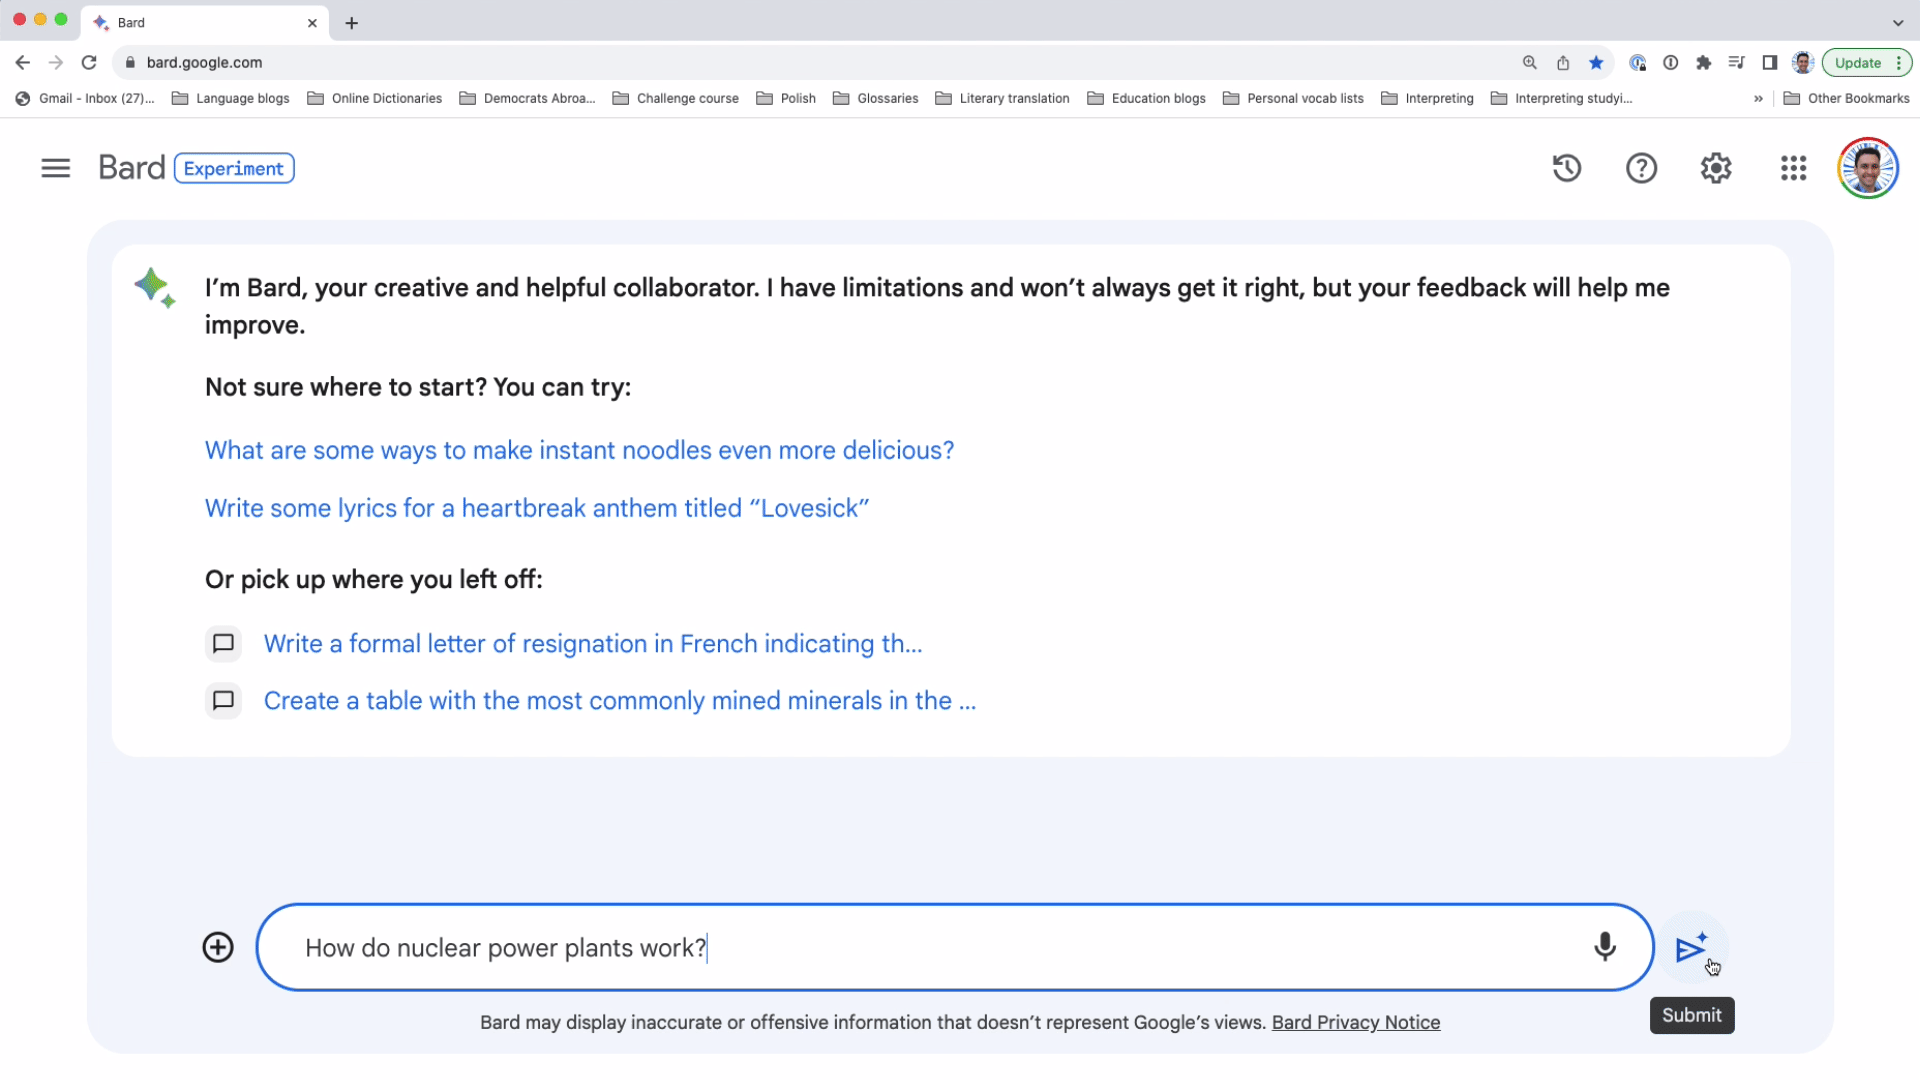The width and height of the screenshot is (1920, 1080).
Task: Open the Interpreting studying bookmark folder
Action: click(x=1562, y=98)
